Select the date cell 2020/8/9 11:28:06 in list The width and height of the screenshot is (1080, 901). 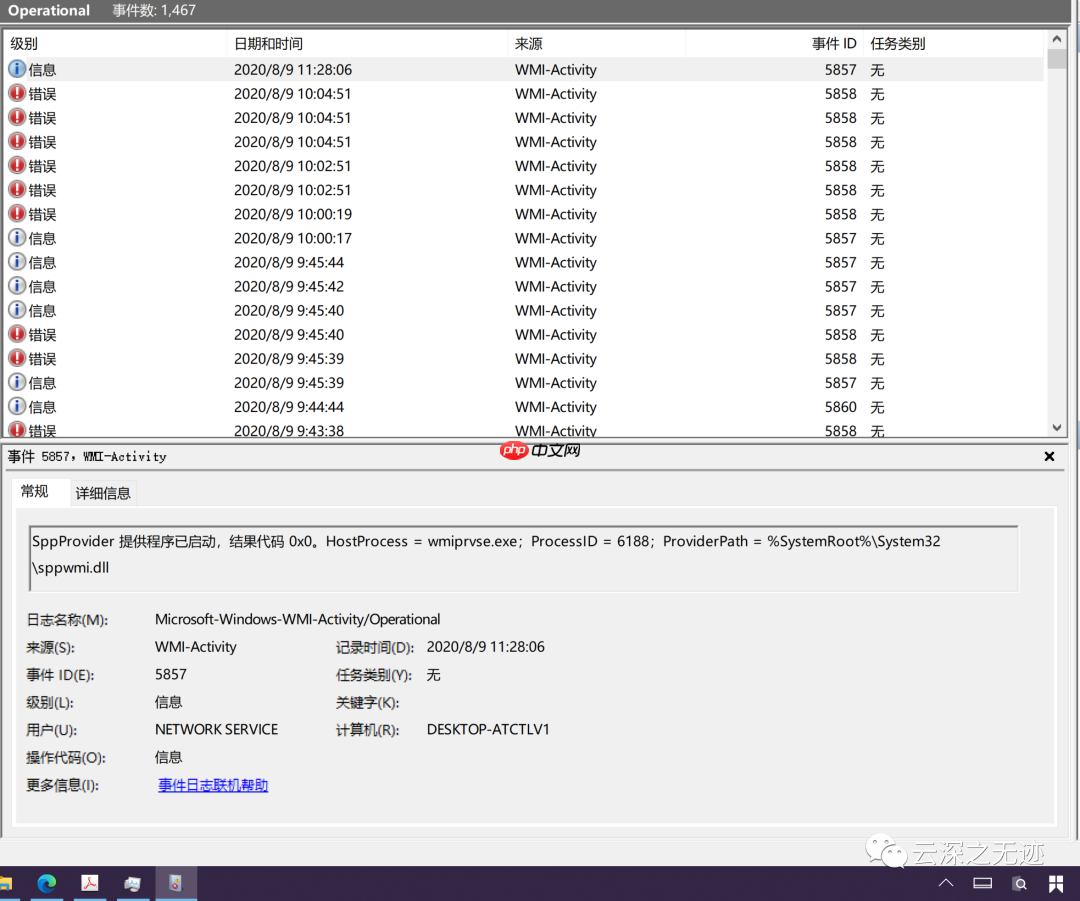tap(293, 70)
